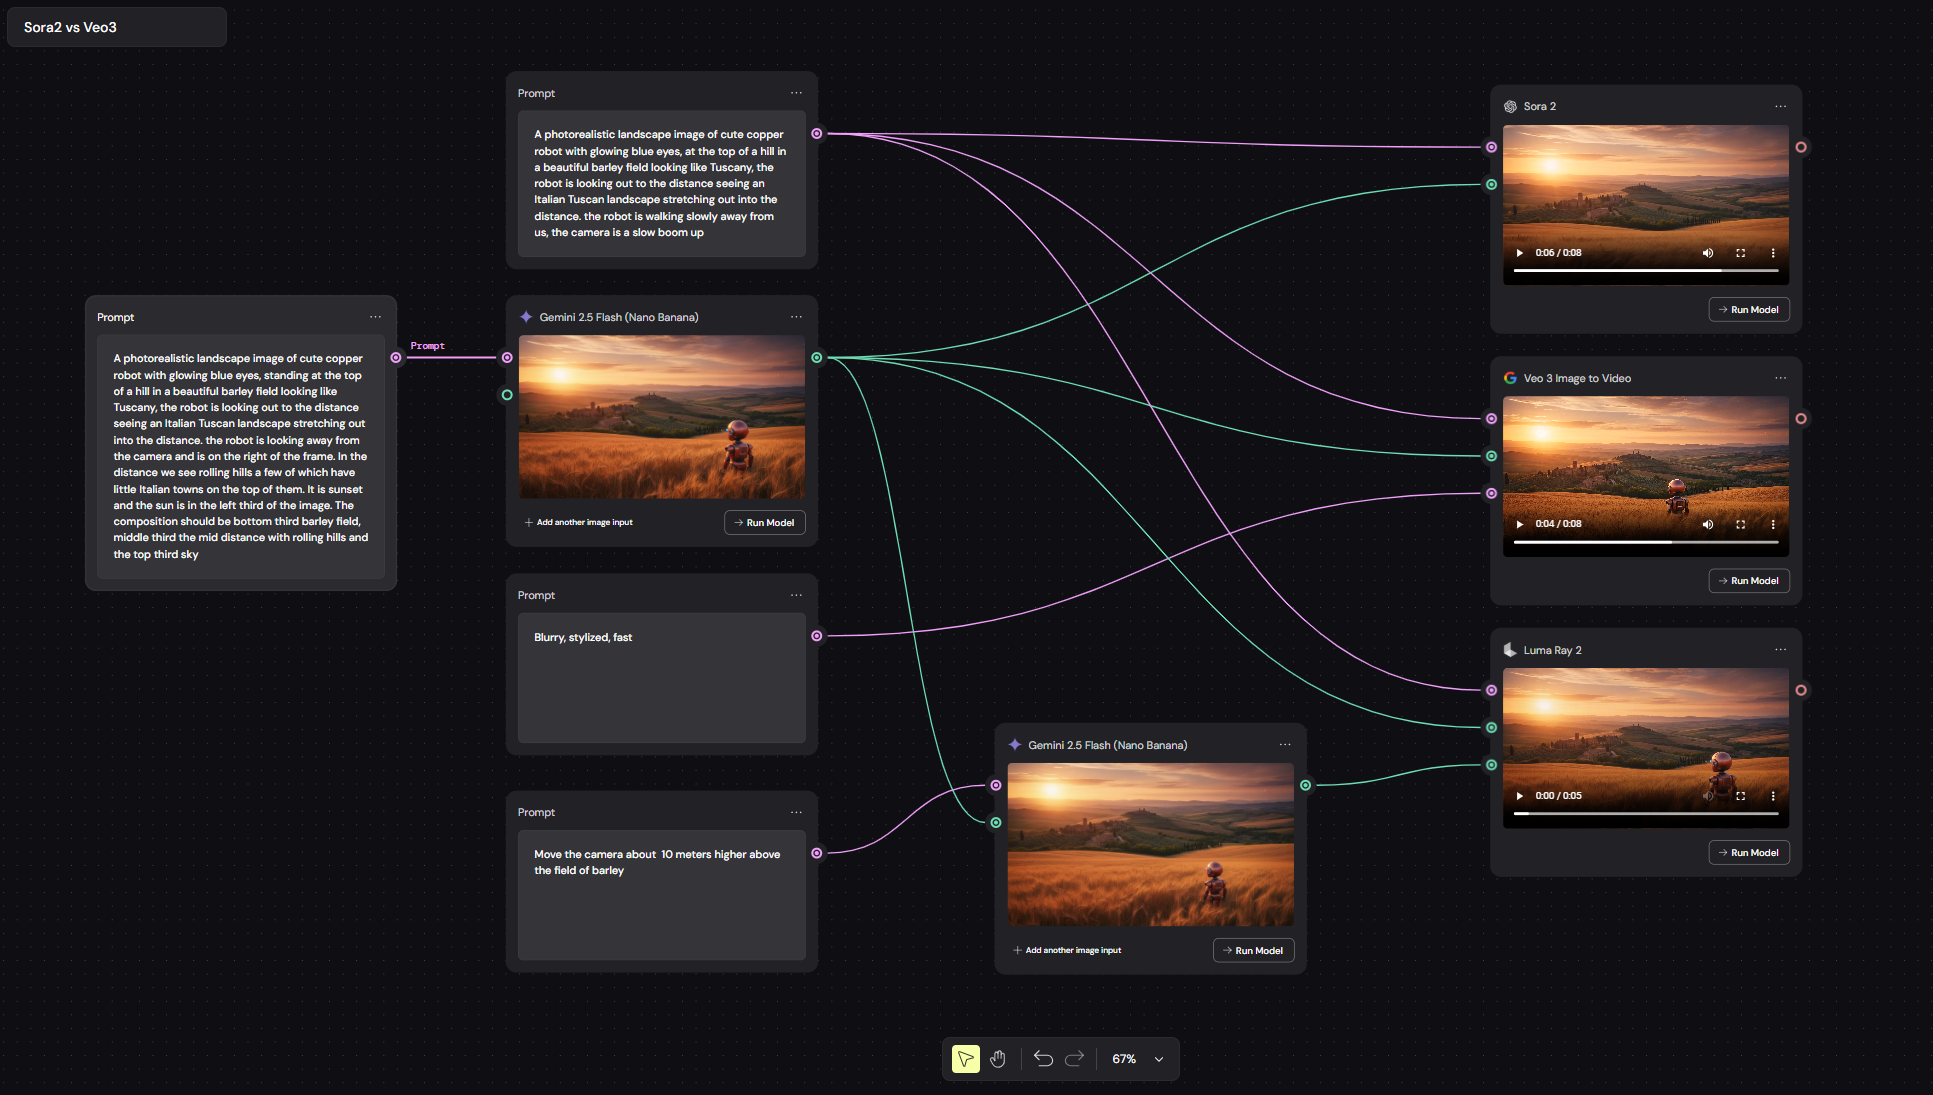Mute the Luma Ray 2 video audio

(1707, 796)
